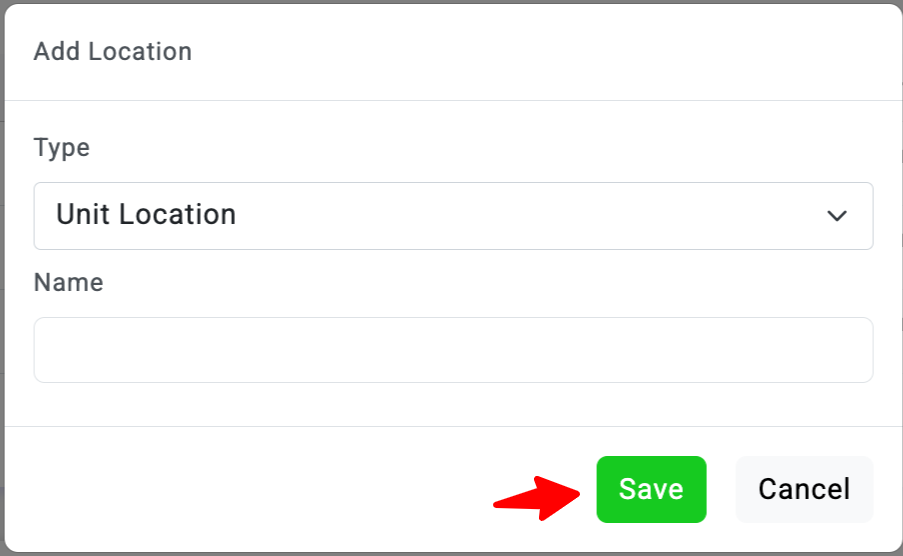Focus the Name input field
Screen dimensions: 903x556
click(x=453, y=350)
